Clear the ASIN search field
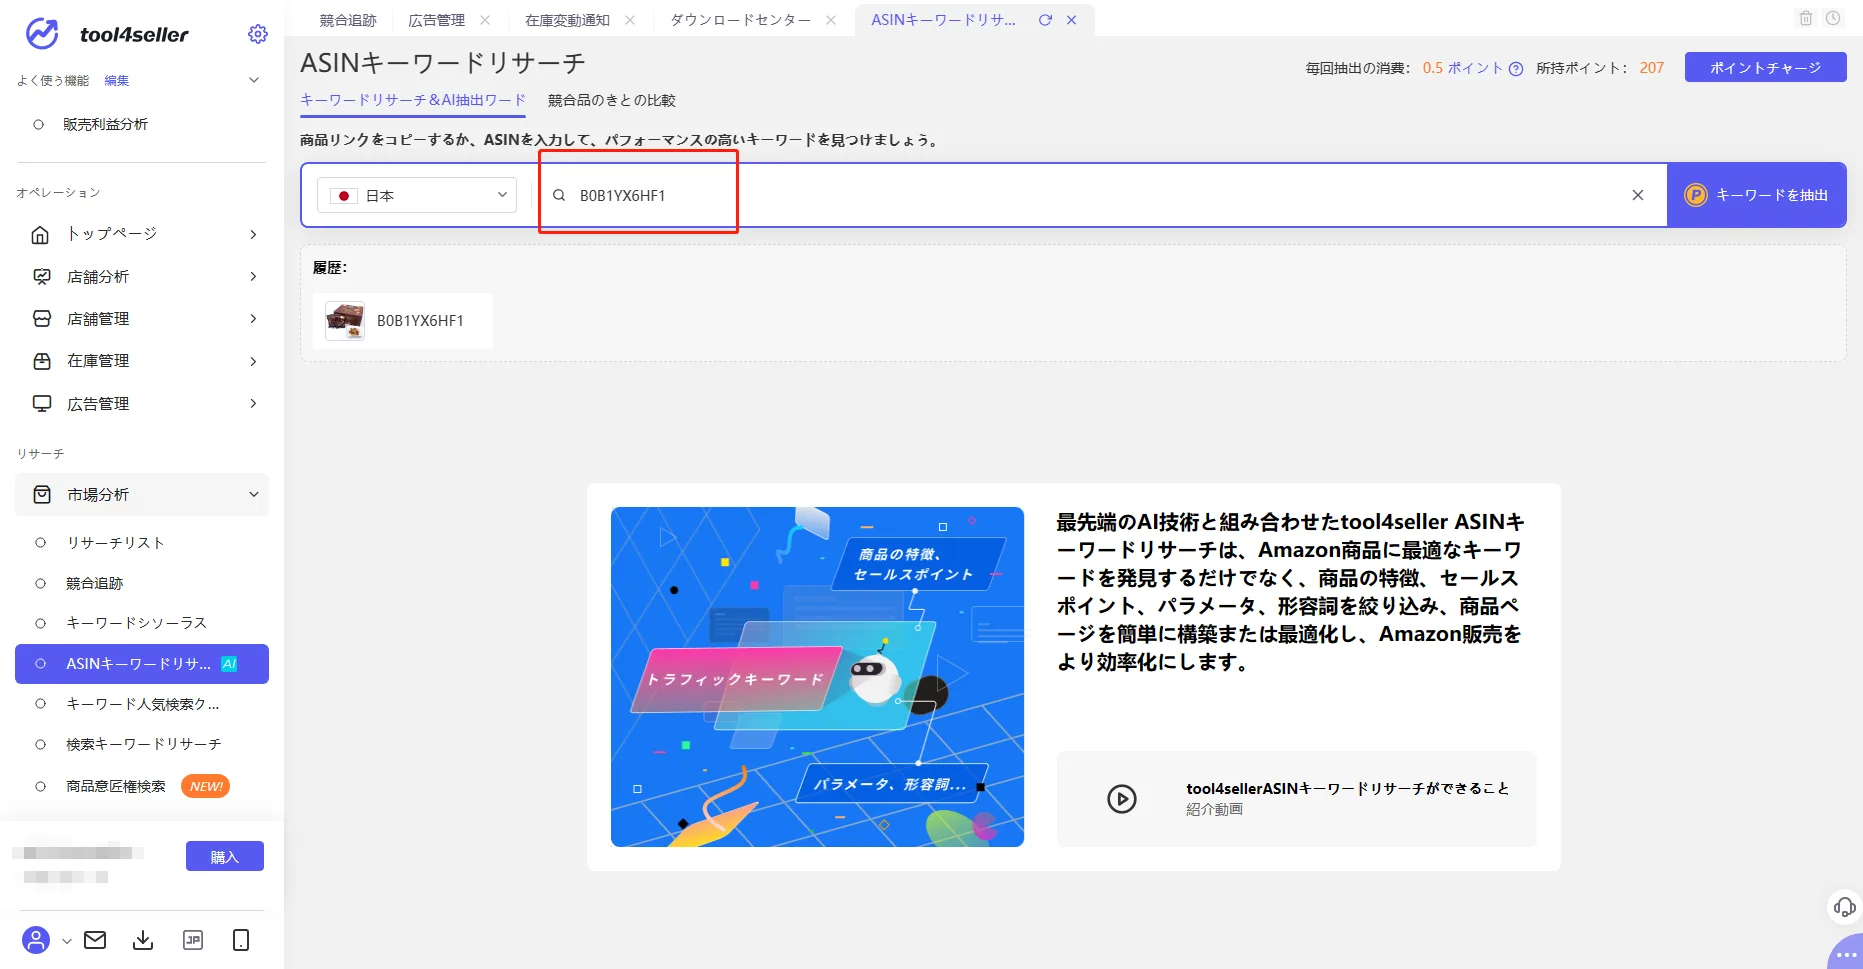The width and height of the screenshot is (1863, 969). [1638, 195]
